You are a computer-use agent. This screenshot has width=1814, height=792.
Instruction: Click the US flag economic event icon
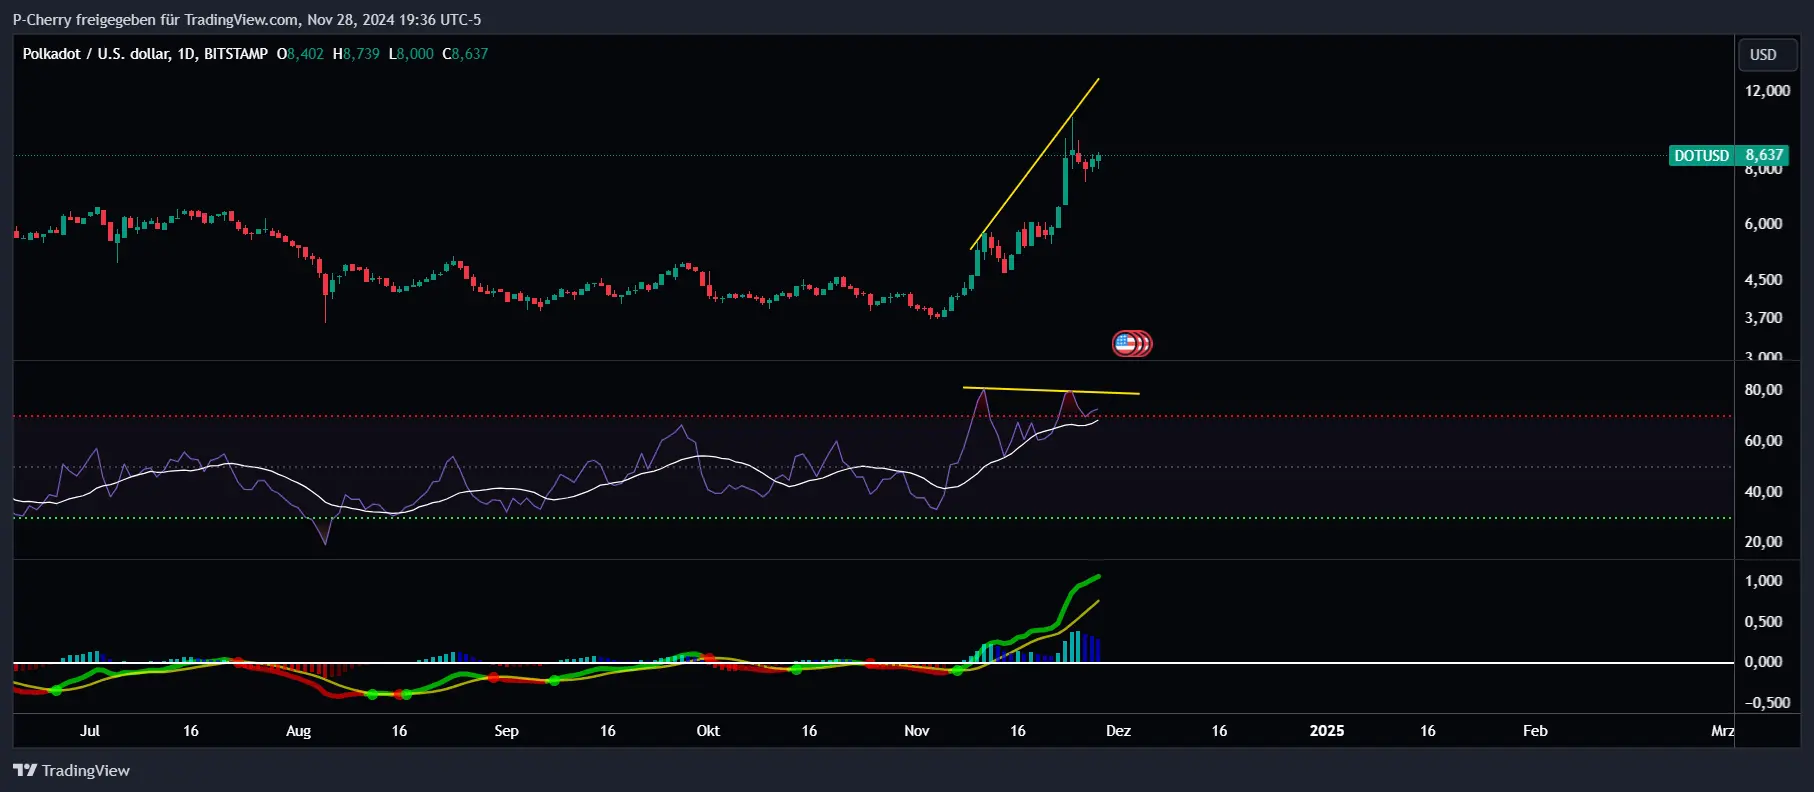[x=1126, y=344]
